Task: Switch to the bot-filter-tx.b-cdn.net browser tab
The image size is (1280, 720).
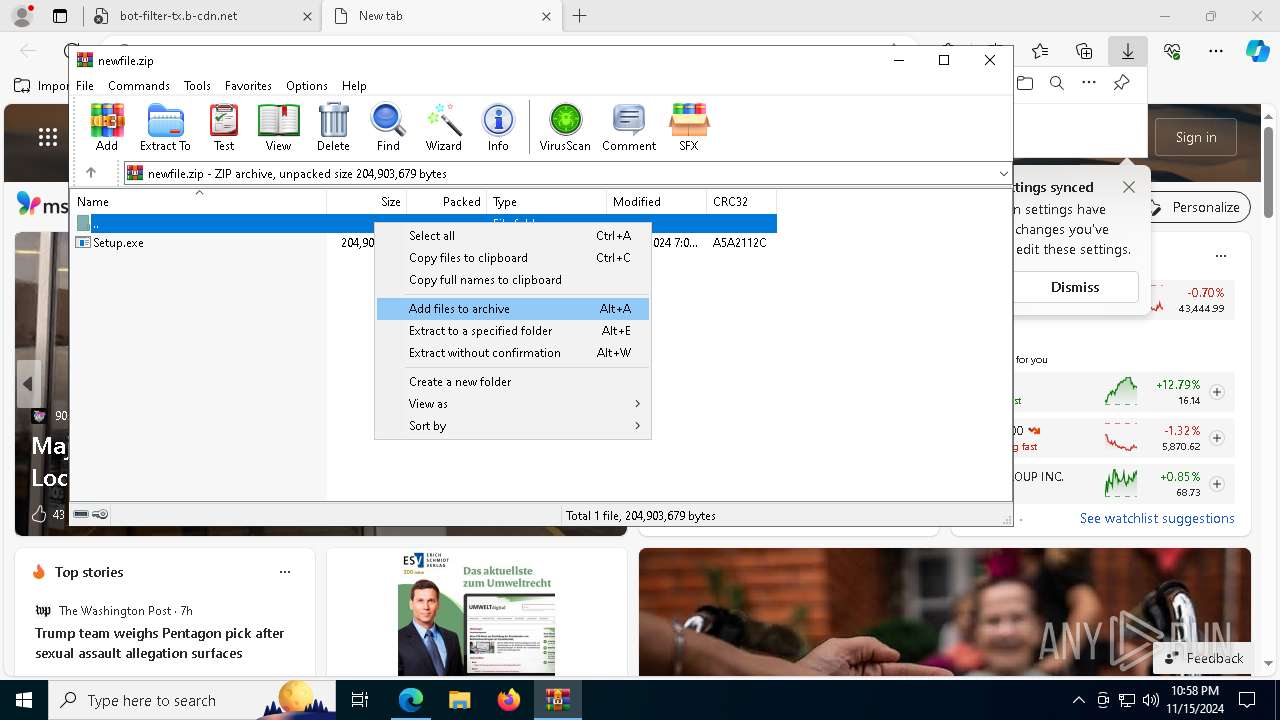Action: pyautogui.click(x=200, y=16)
